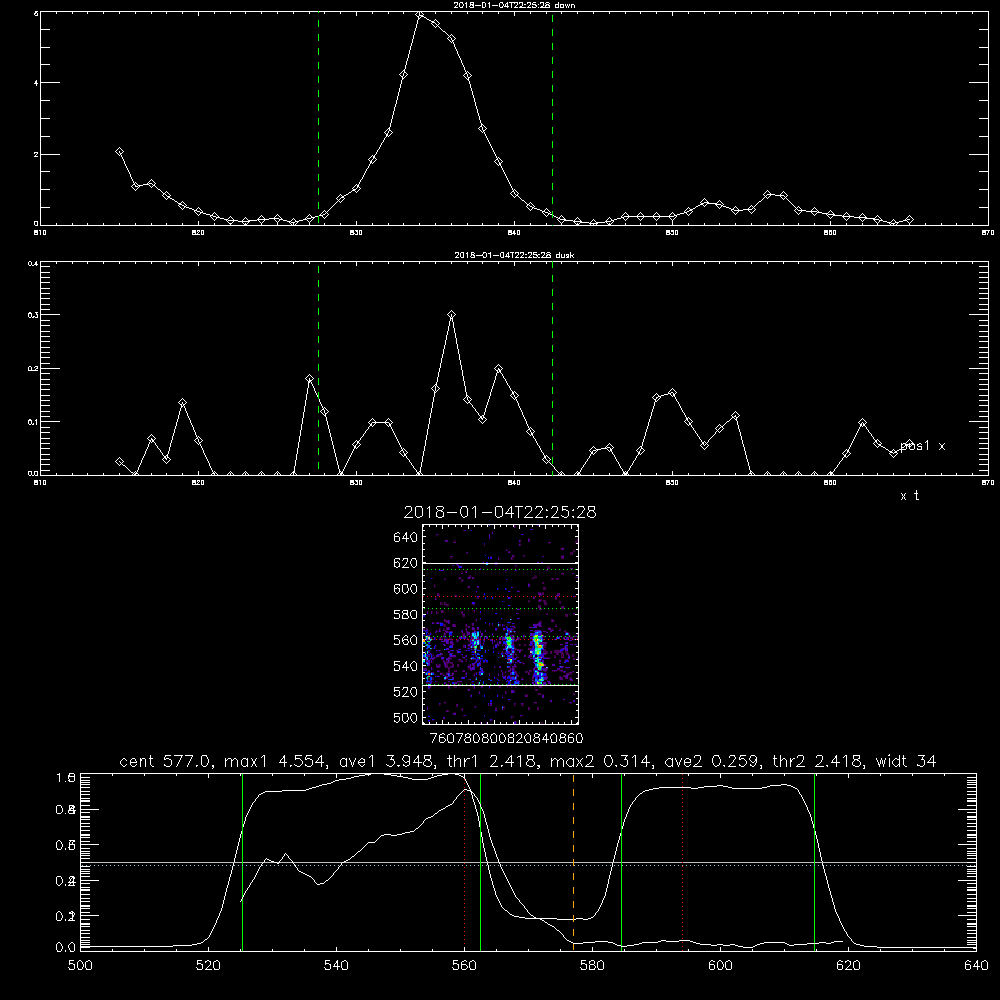This screenshot has width=1000, height=1000.
Task: Click solid green line at 525 in bottom plot
Action: [242, 862]
